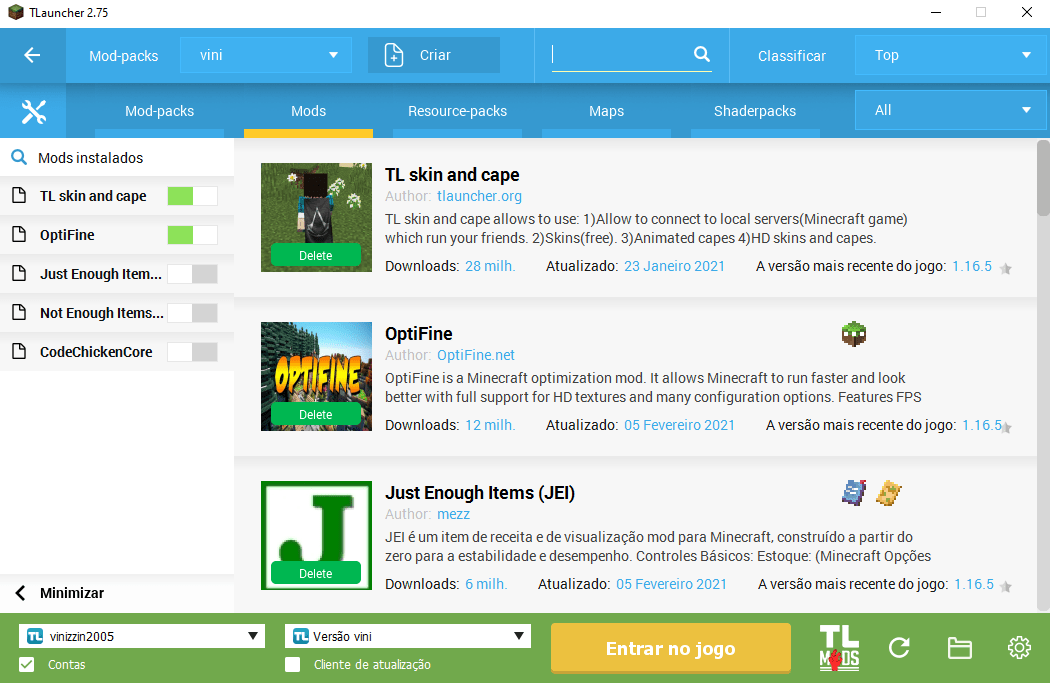
Task: Open the All filter dropdown
Action: pyautogui.click(x=951, y=110)
